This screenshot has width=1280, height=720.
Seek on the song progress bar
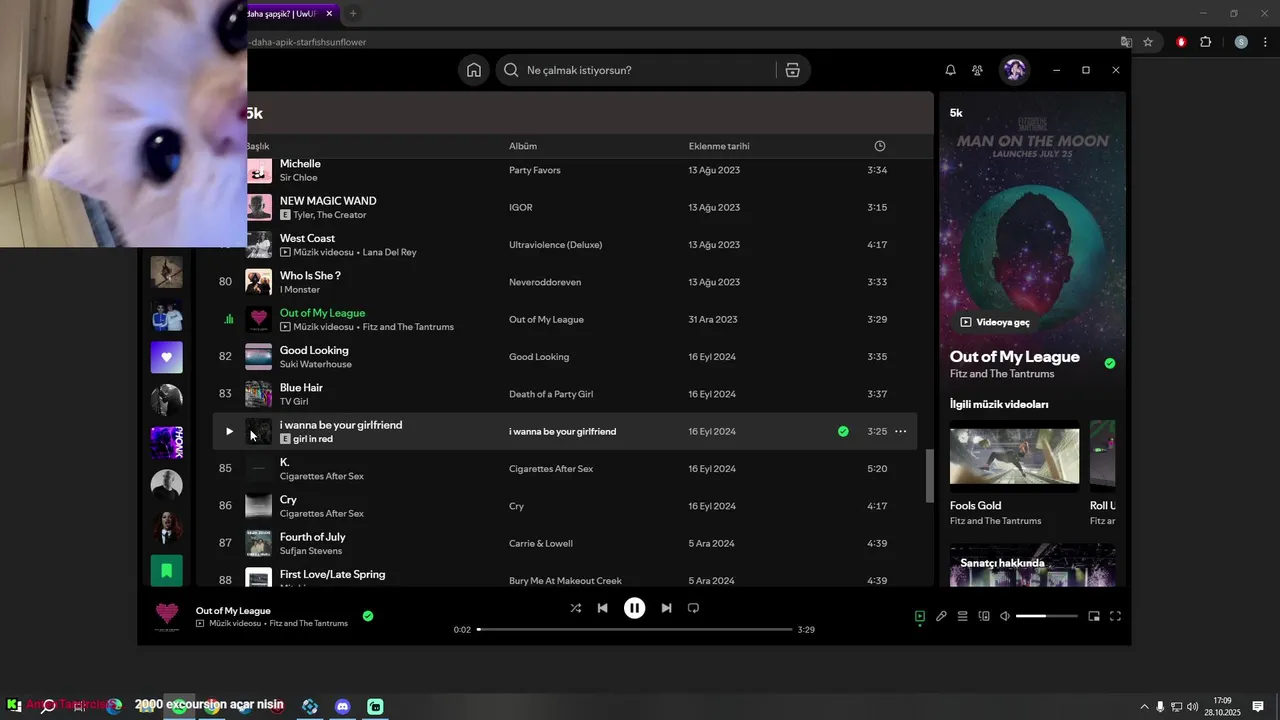[x=634, y=629]
